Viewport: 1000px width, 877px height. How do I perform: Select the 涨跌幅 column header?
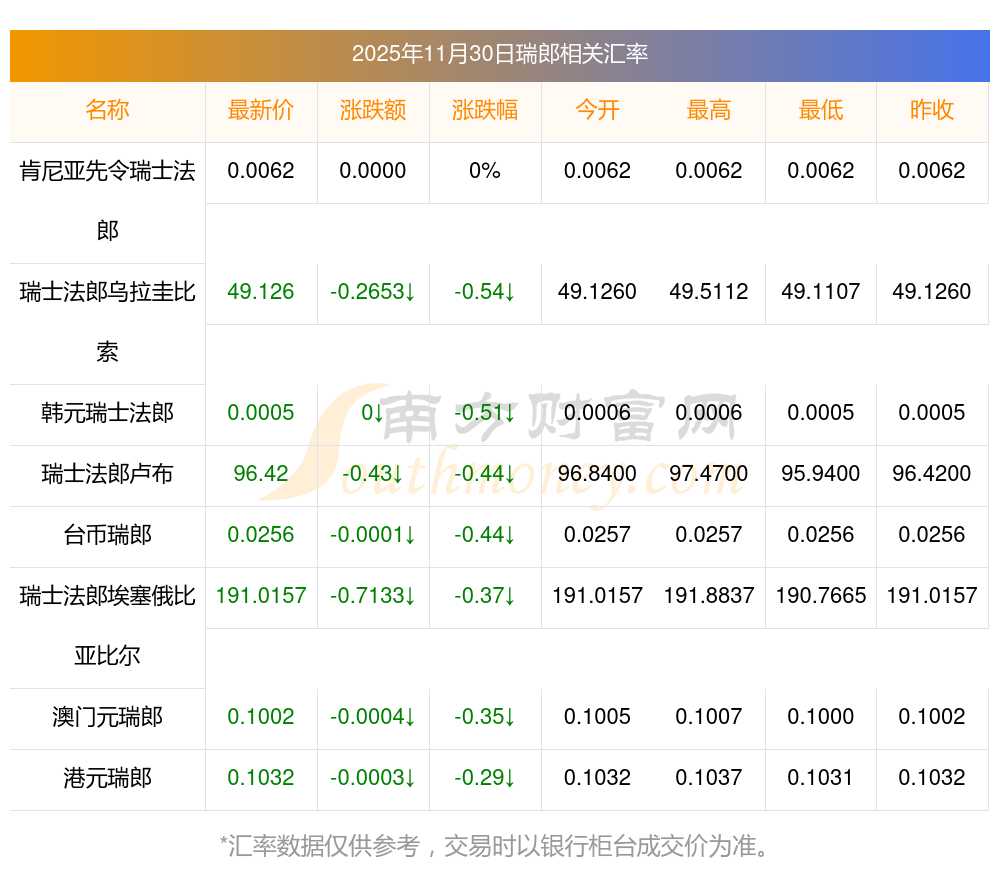[x=485, y=111]
